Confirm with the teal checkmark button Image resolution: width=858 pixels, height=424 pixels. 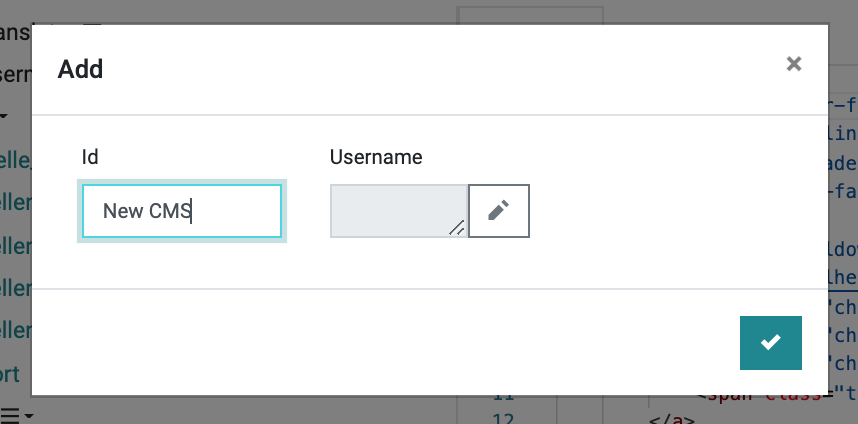click(x=770, y=342)
